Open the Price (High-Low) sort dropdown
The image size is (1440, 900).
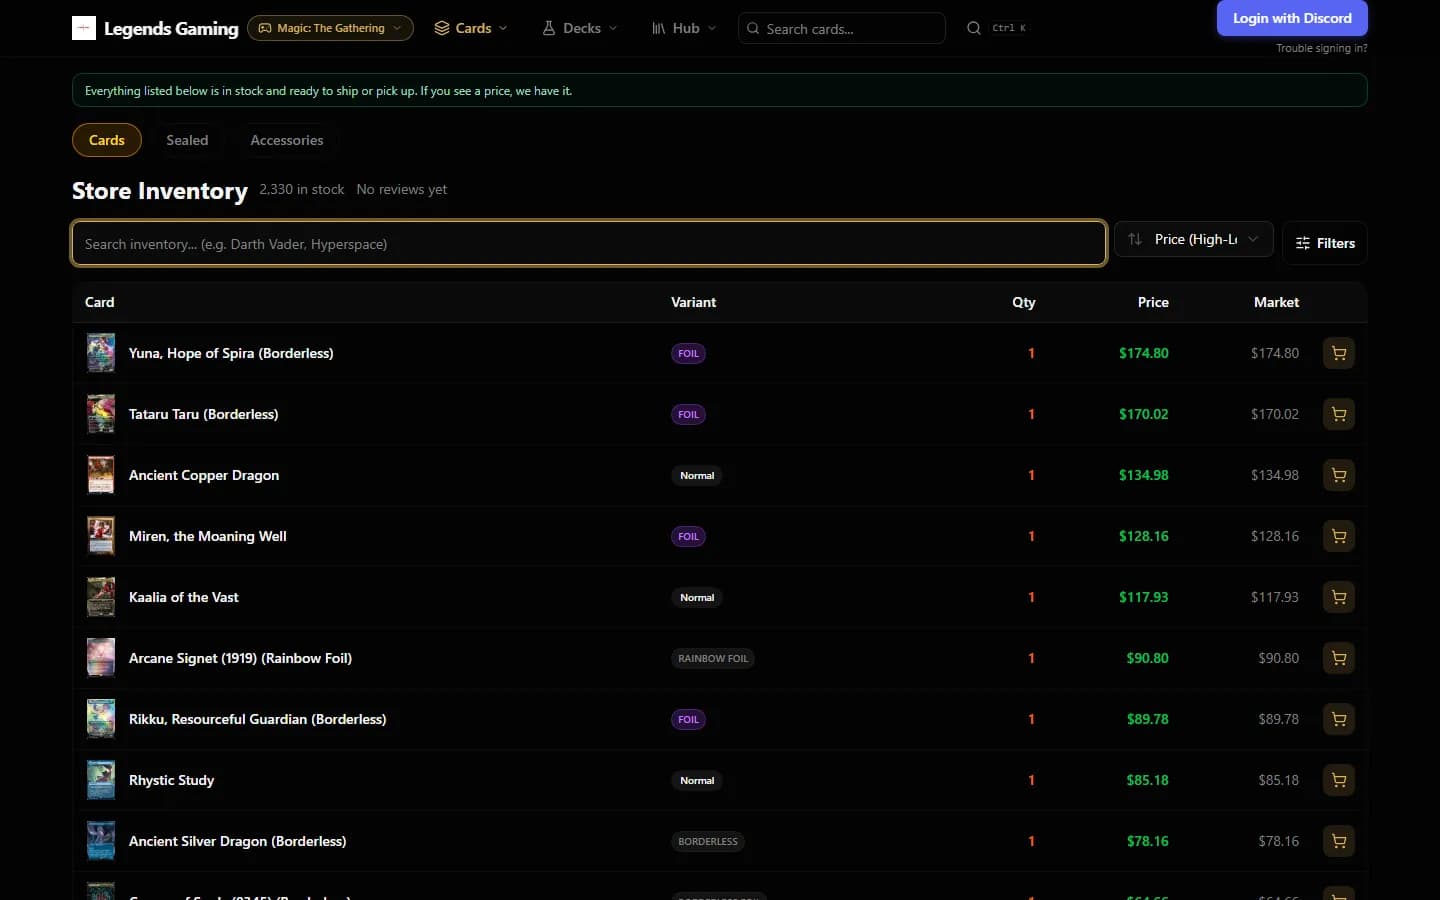[x=1194, y=239]
